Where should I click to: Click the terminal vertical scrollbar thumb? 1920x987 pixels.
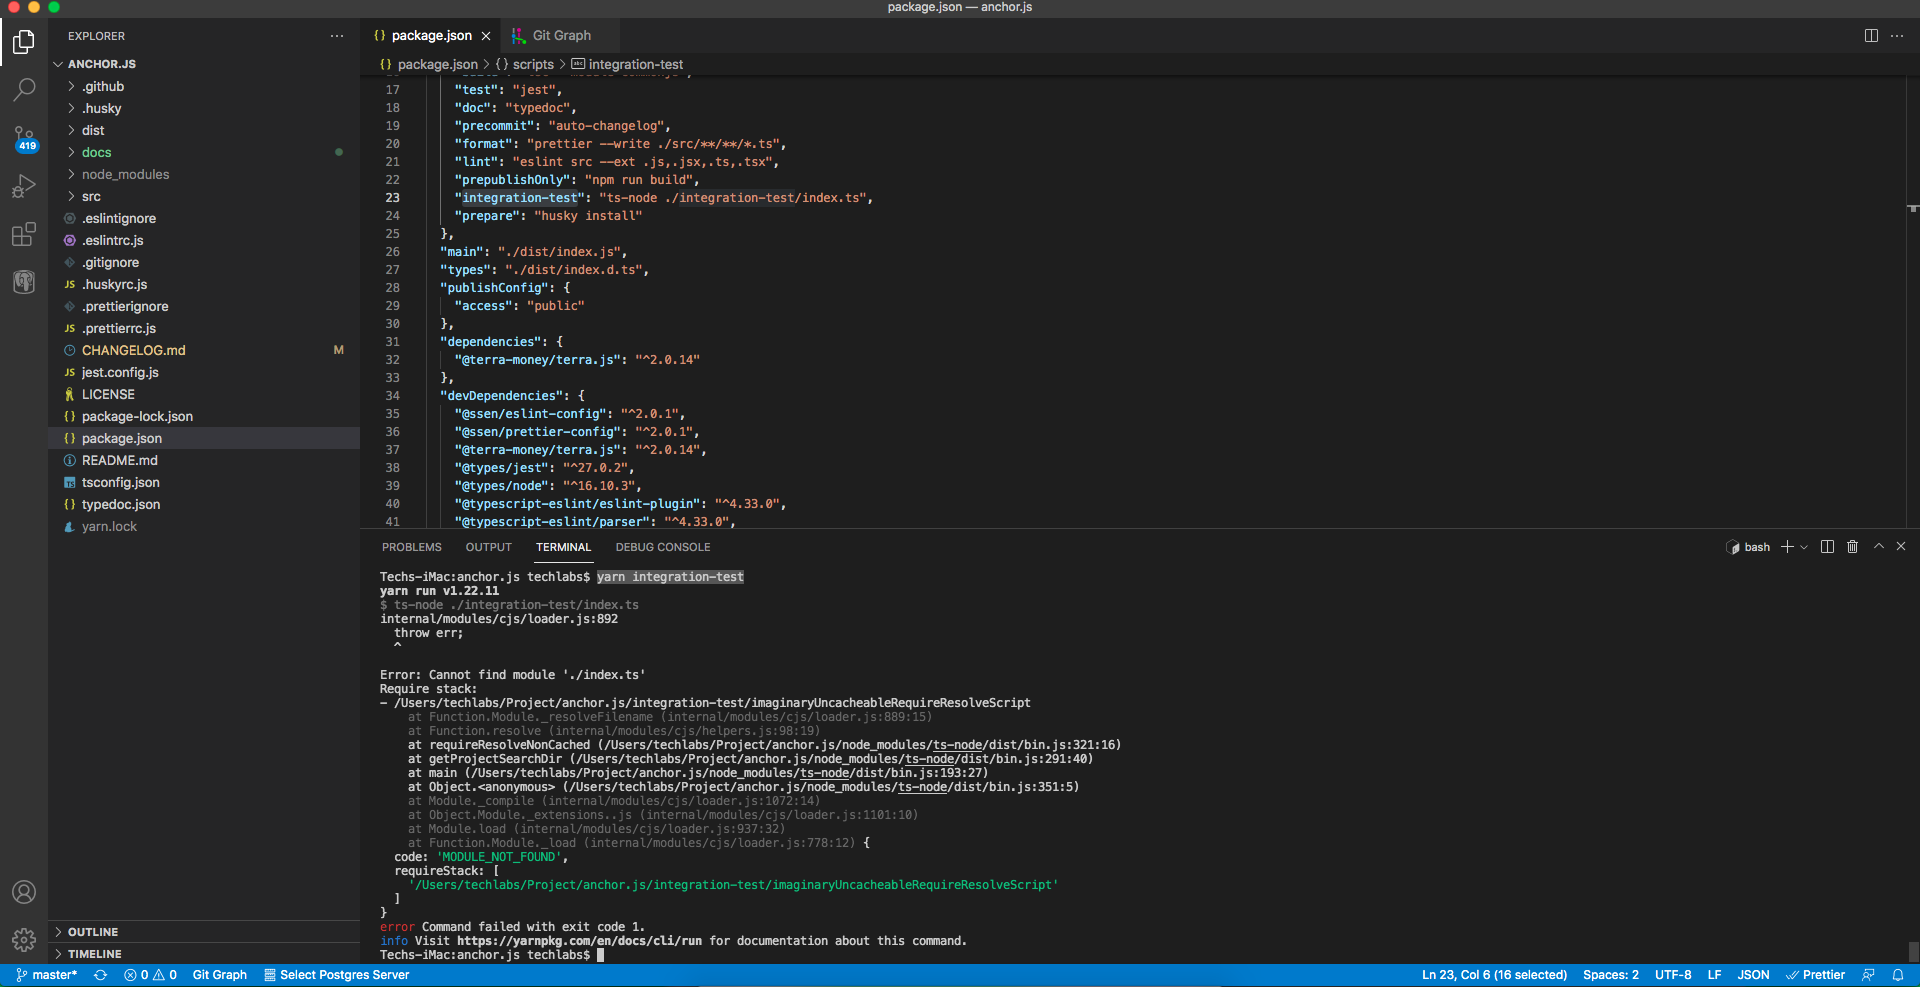tap(1913, 951)
